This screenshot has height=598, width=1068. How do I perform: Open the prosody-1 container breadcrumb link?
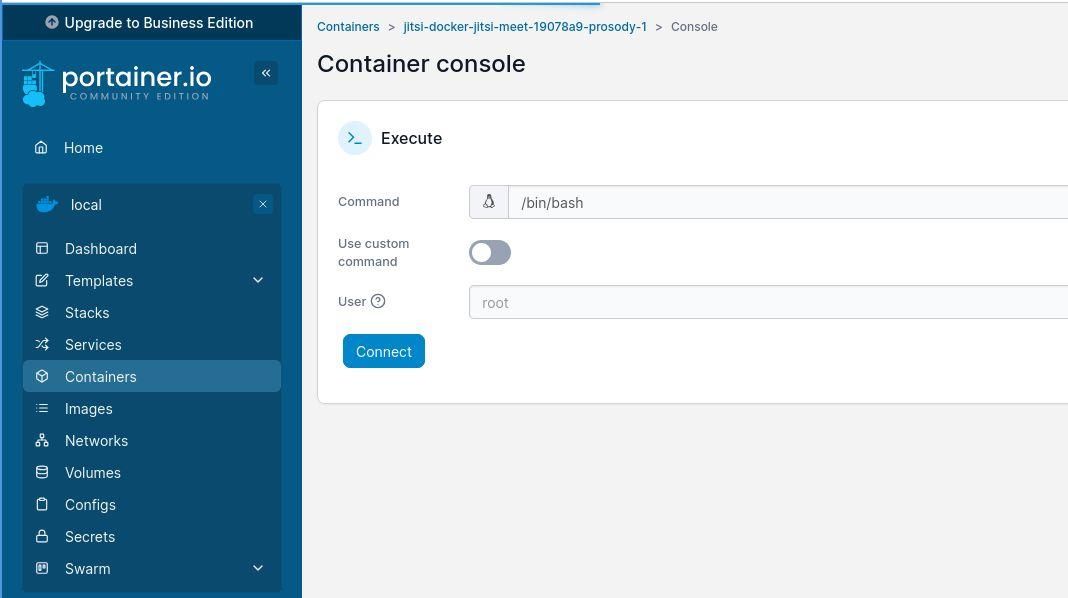pos(525,27)
